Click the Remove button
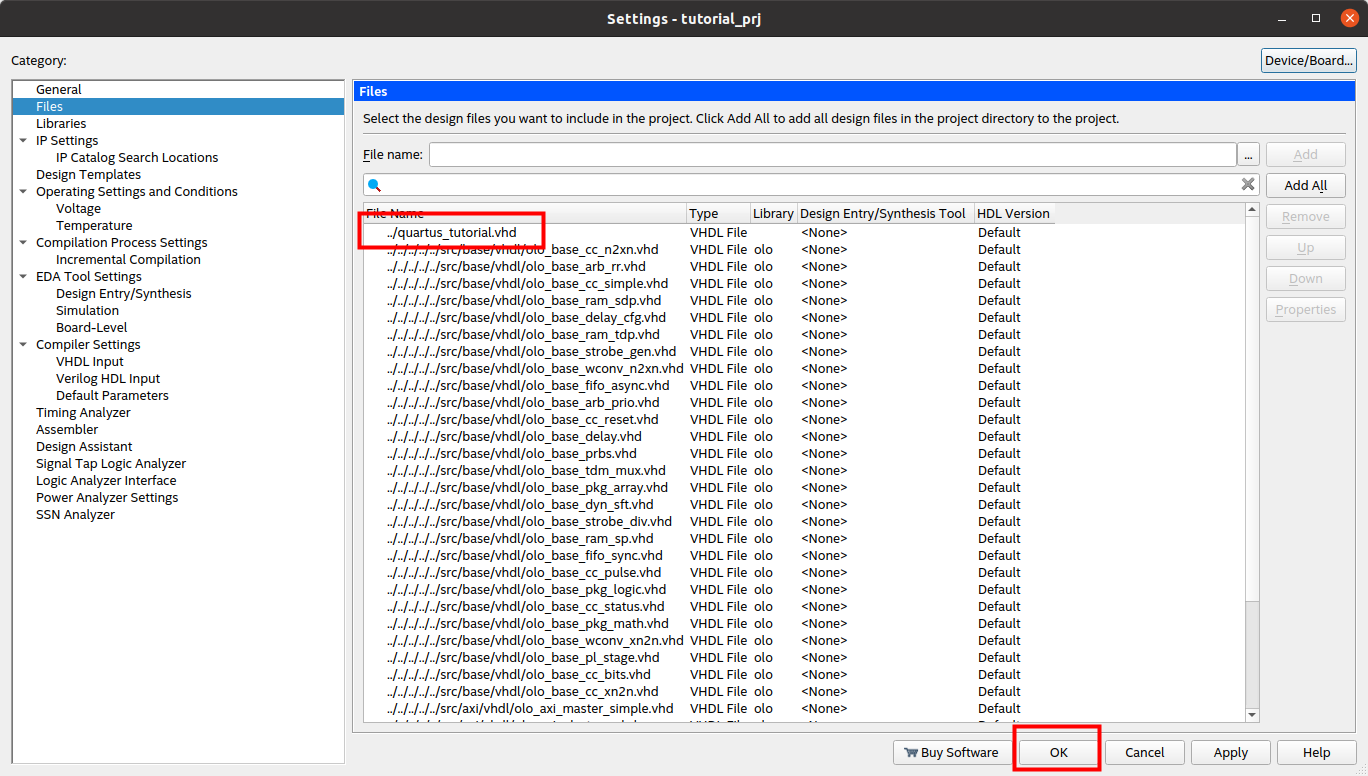Viewport: 1368px width, 776px height. [1306, 216]
